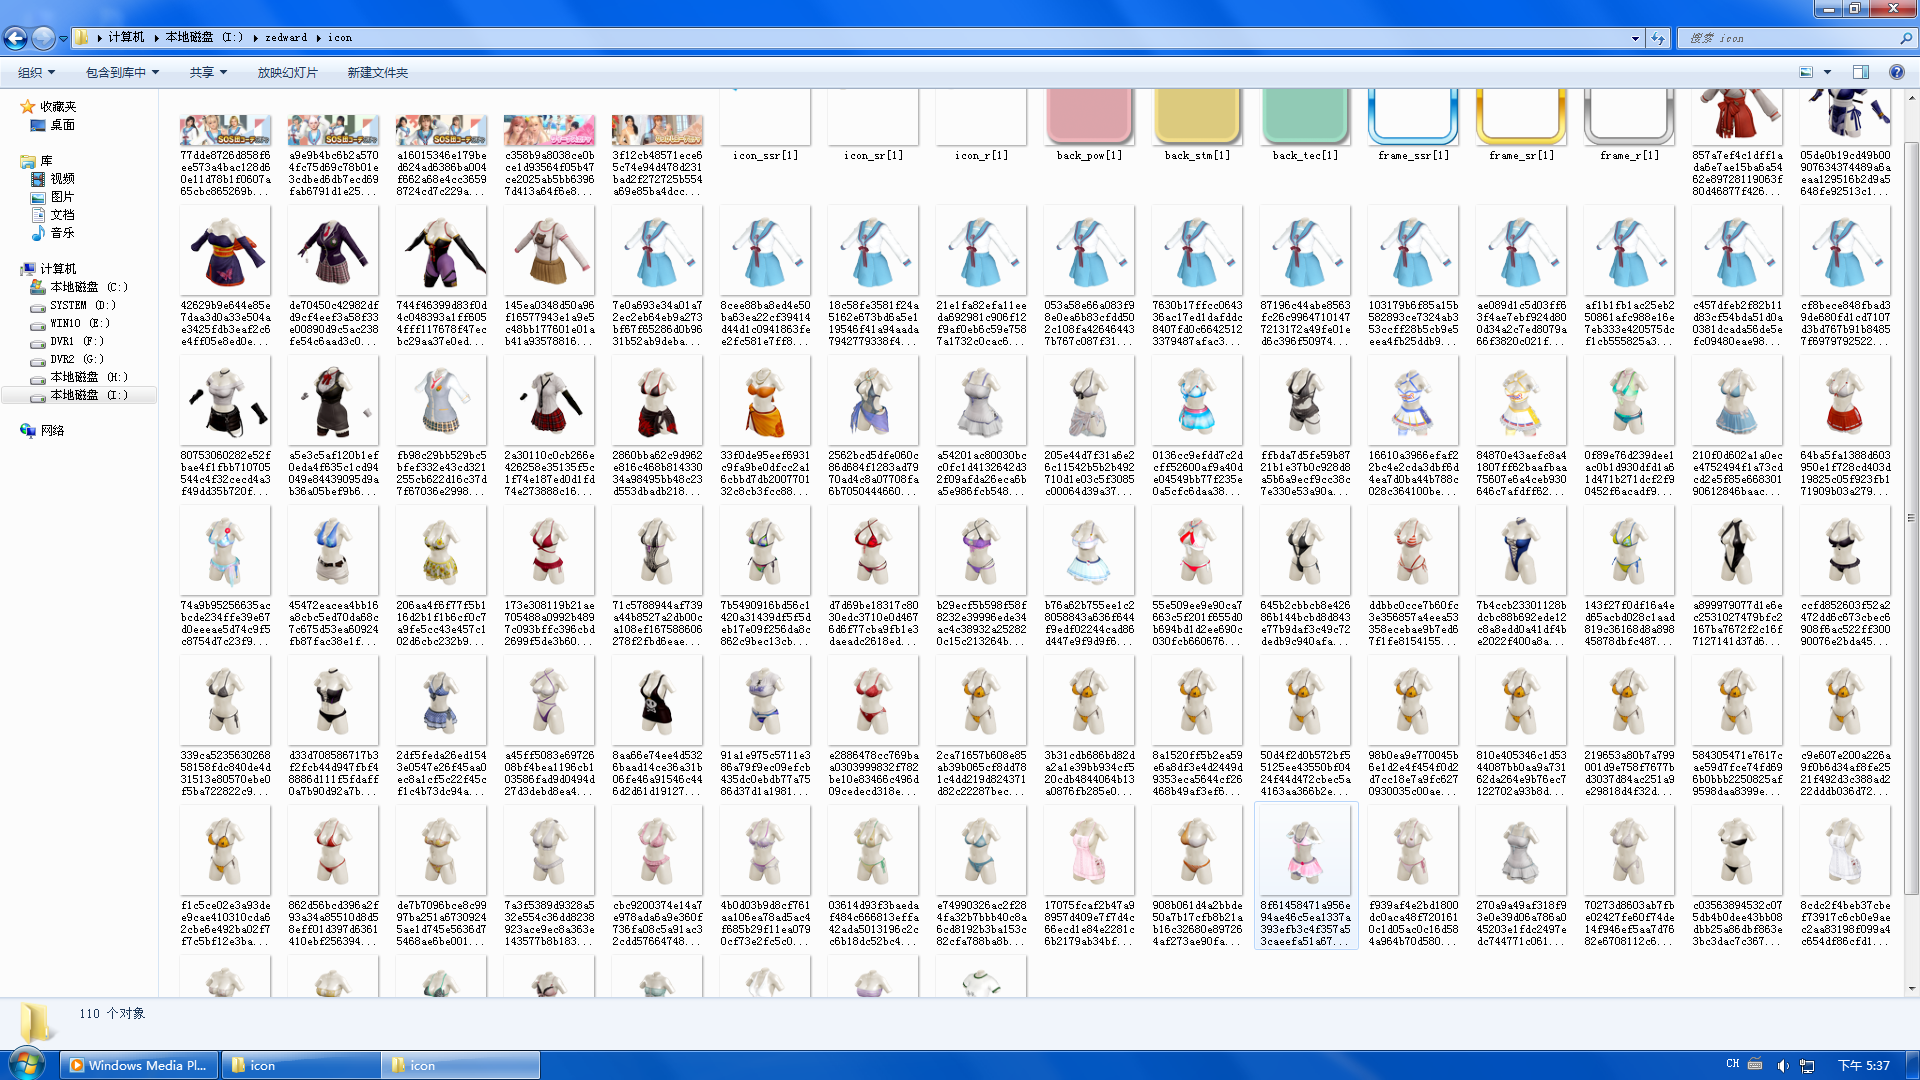Image resolution: width=1920 pixels, height=1080 pixels.
Task: Click 计算机 in the address breadcrumb
Action: [x=126, y=37]
